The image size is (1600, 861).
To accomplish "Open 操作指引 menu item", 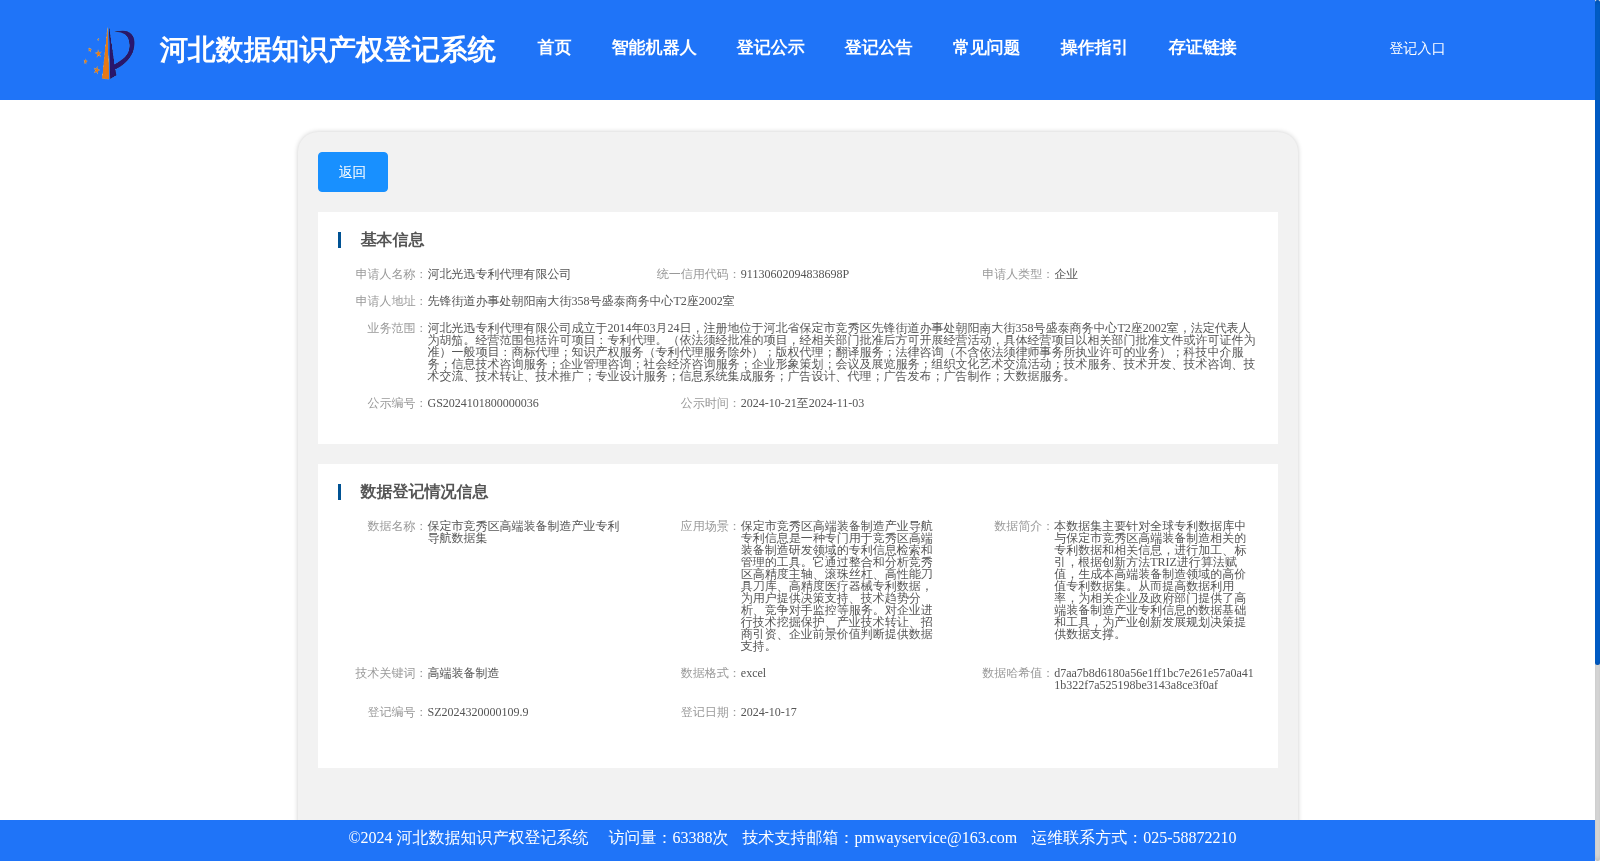I will click(x=1094, y=48).
